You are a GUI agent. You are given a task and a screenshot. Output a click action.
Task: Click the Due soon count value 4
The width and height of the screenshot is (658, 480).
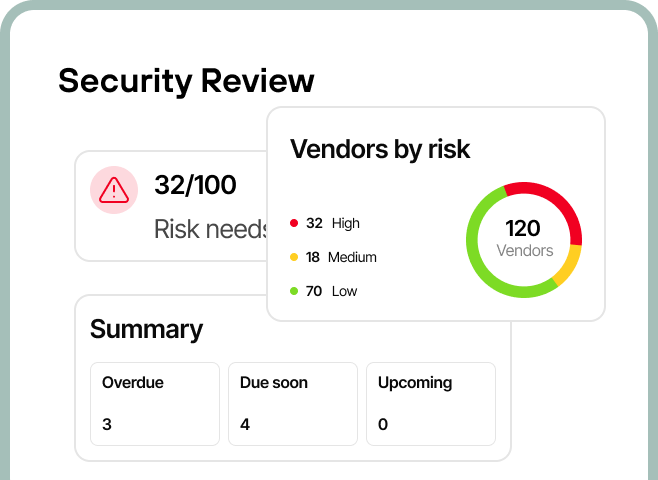(x=245, y=424)
